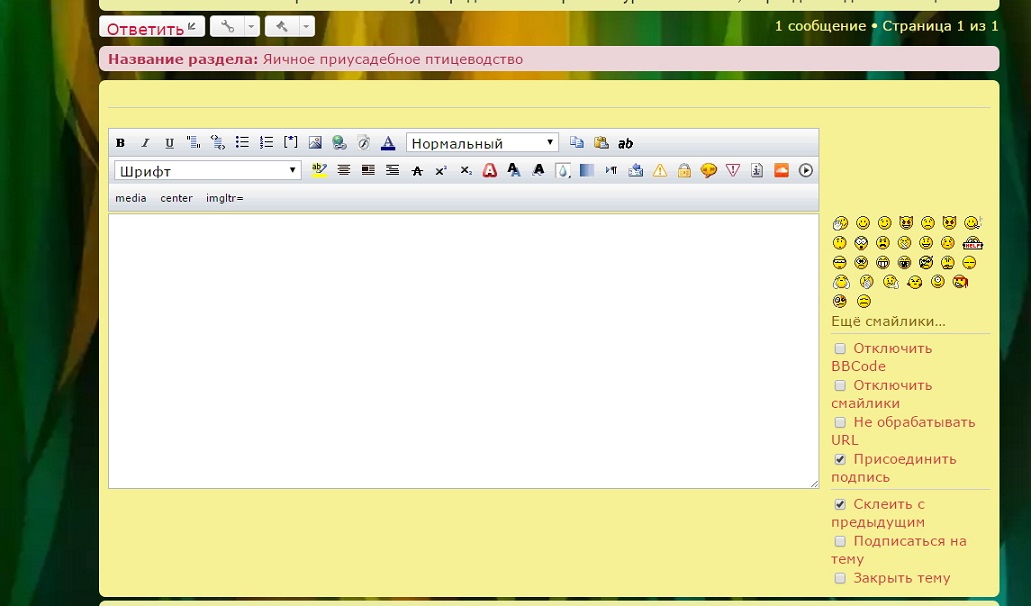Toggle bold formatting in the editor

[121, 143]
